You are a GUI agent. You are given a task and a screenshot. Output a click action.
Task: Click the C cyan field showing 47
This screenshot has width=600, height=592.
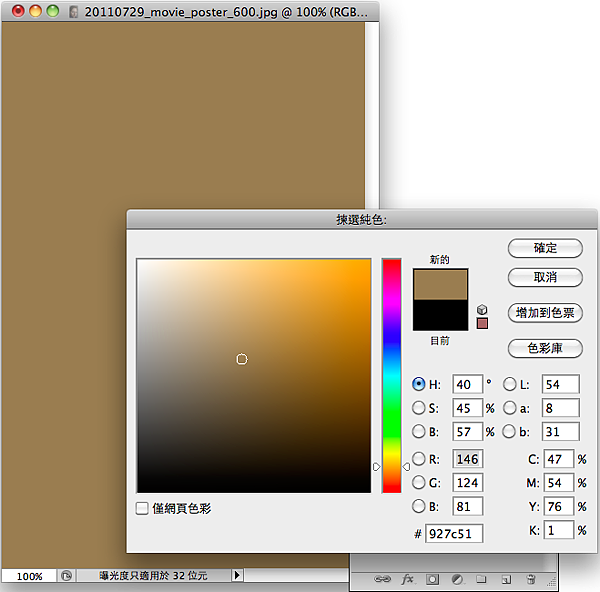point(559,458)
